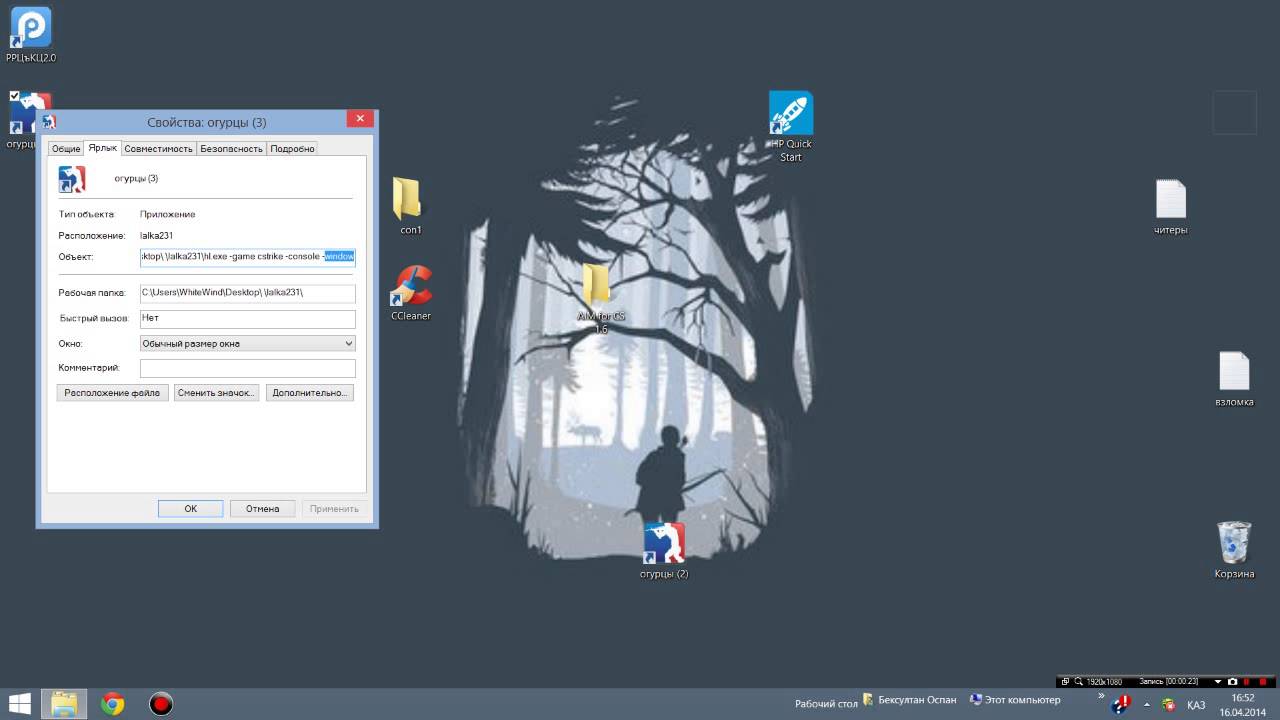This screenshot has width=1280, height=720.
Task: Click the Дополнительно button
Action: [x=310, y=393]
